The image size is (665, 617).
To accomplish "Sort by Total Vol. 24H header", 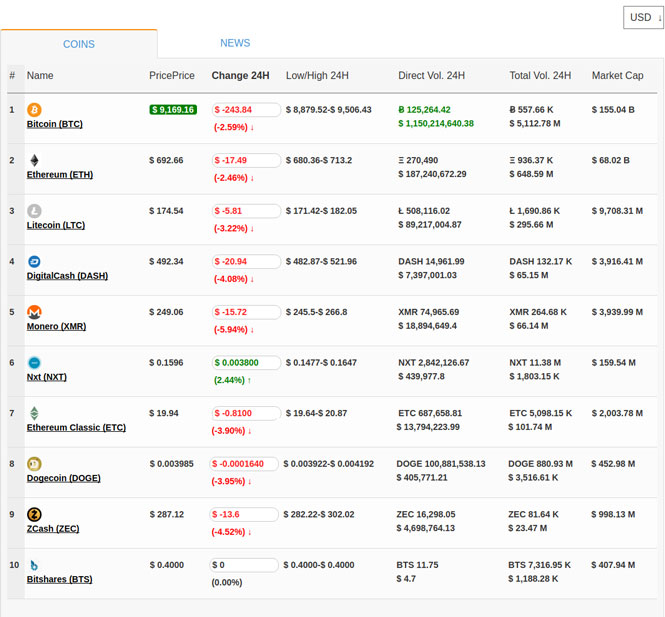I will (x=540, y=75).
